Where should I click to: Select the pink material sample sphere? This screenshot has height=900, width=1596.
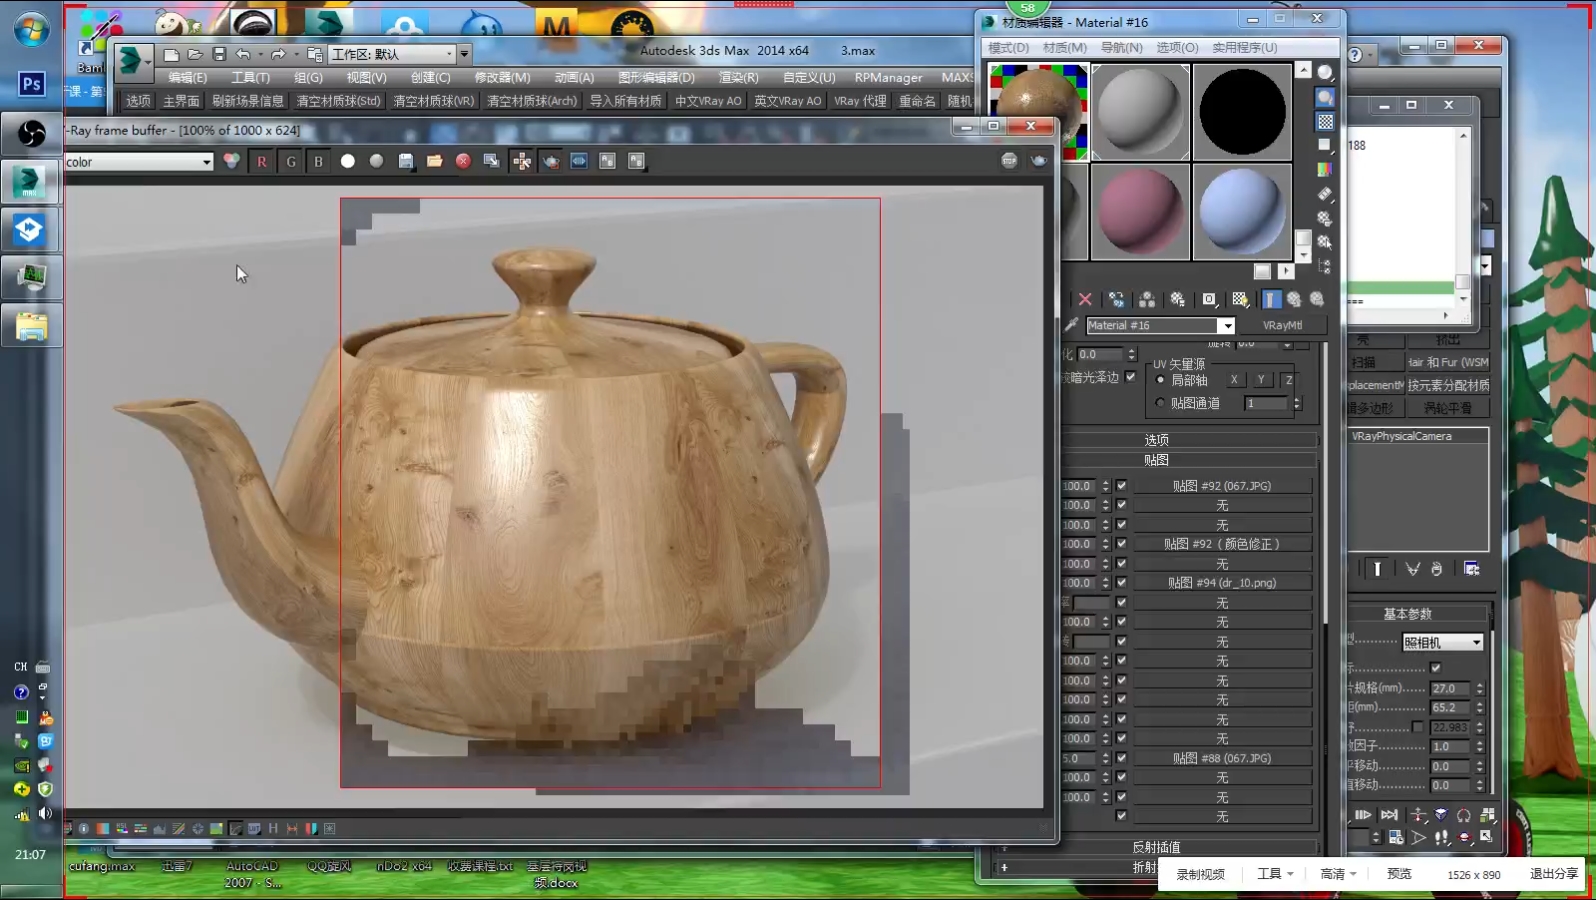(1140, 211)
